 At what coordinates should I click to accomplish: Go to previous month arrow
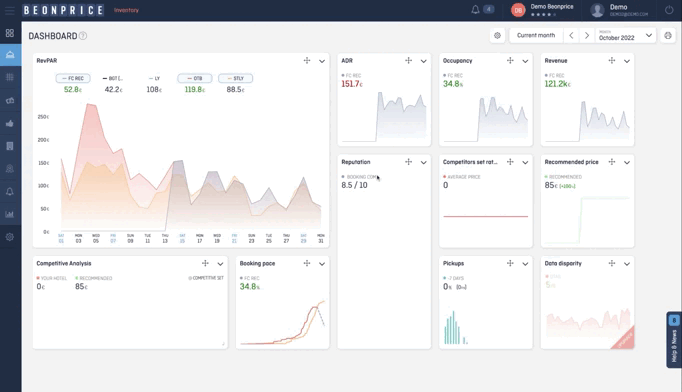click(571, 36)
